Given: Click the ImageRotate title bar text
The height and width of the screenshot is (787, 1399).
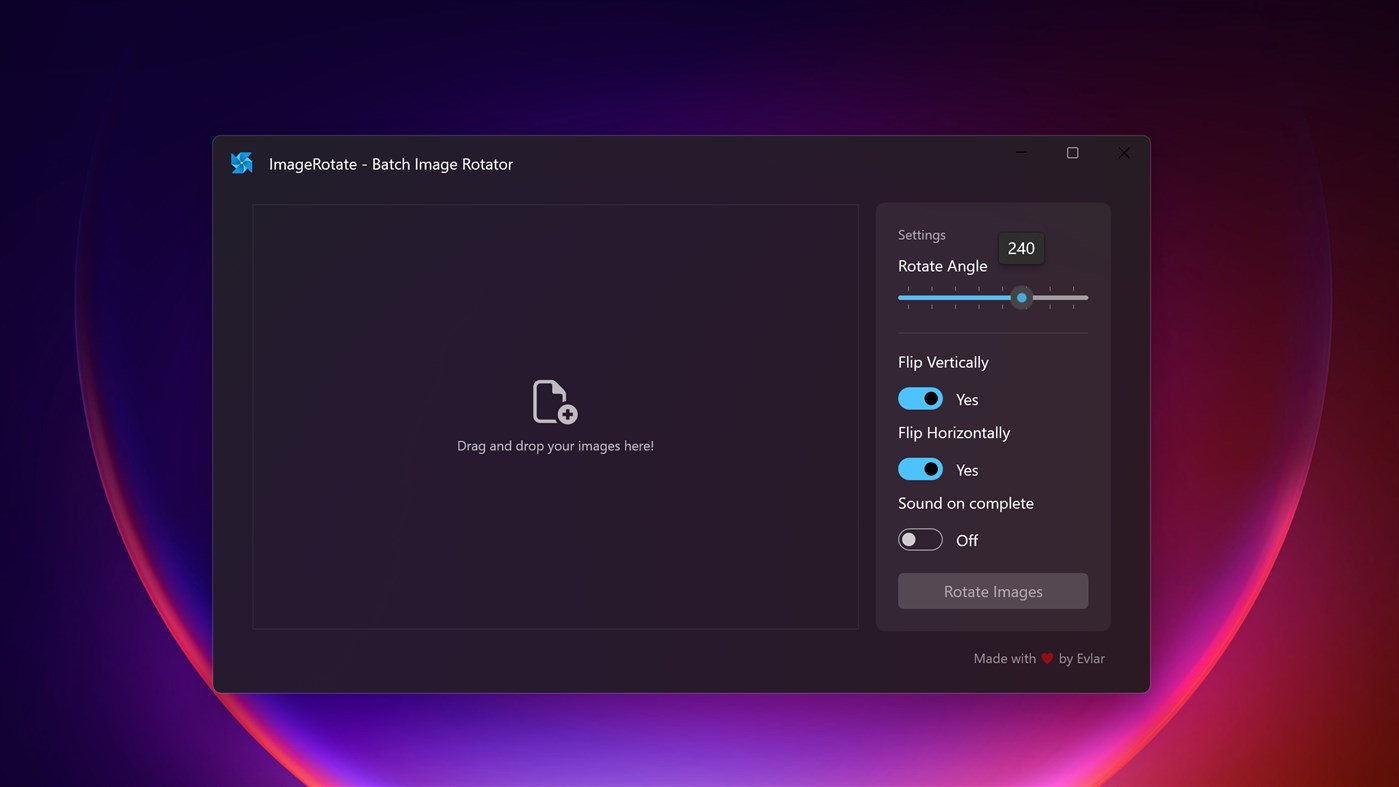Looking at the screenshot, I should tap(391, 163).
